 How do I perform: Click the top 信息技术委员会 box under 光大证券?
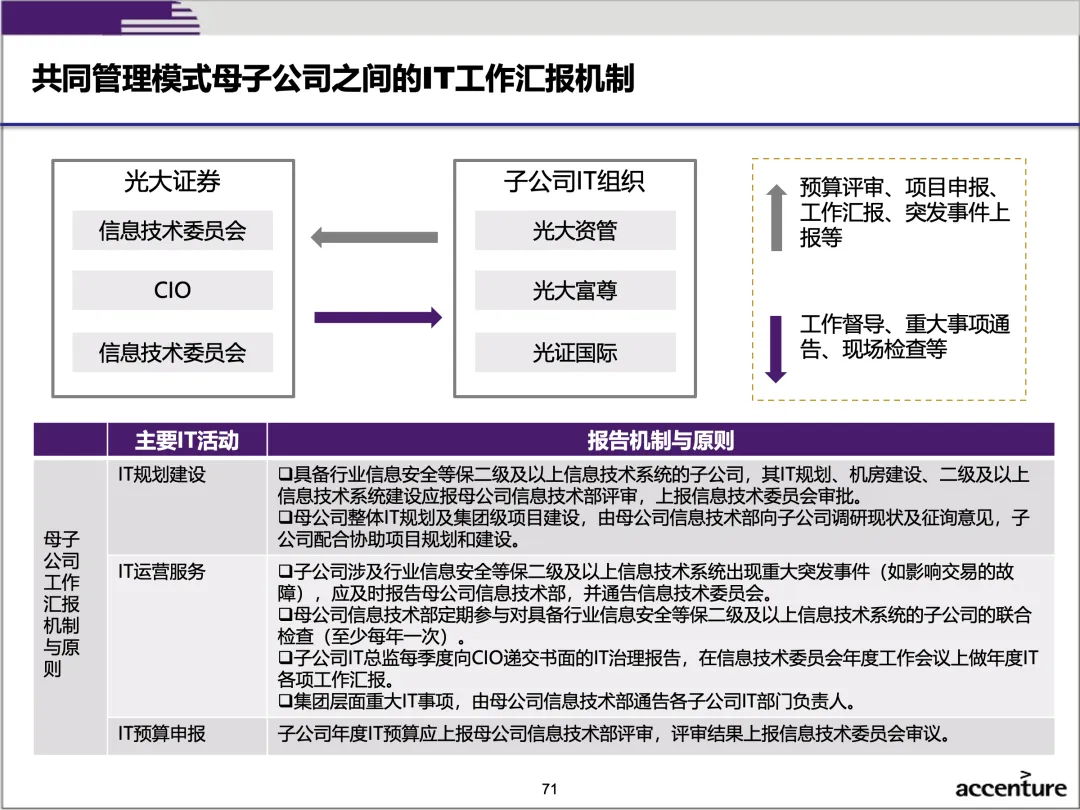172,230
